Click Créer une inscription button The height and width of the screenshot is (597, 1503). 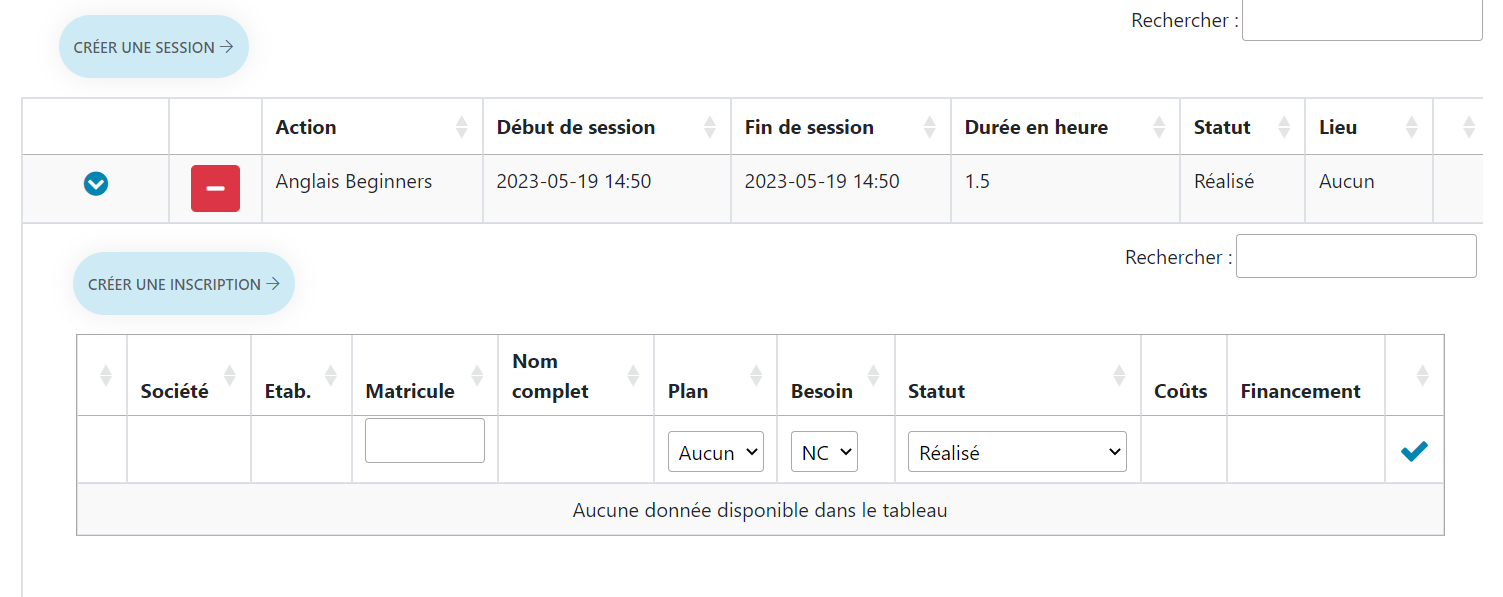tap(184, 284)
